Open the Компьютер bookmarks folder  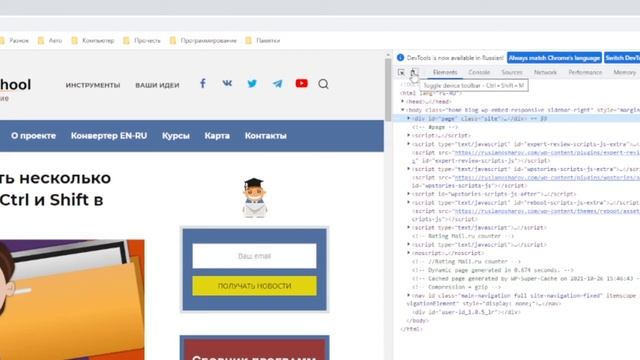point(93,41)
